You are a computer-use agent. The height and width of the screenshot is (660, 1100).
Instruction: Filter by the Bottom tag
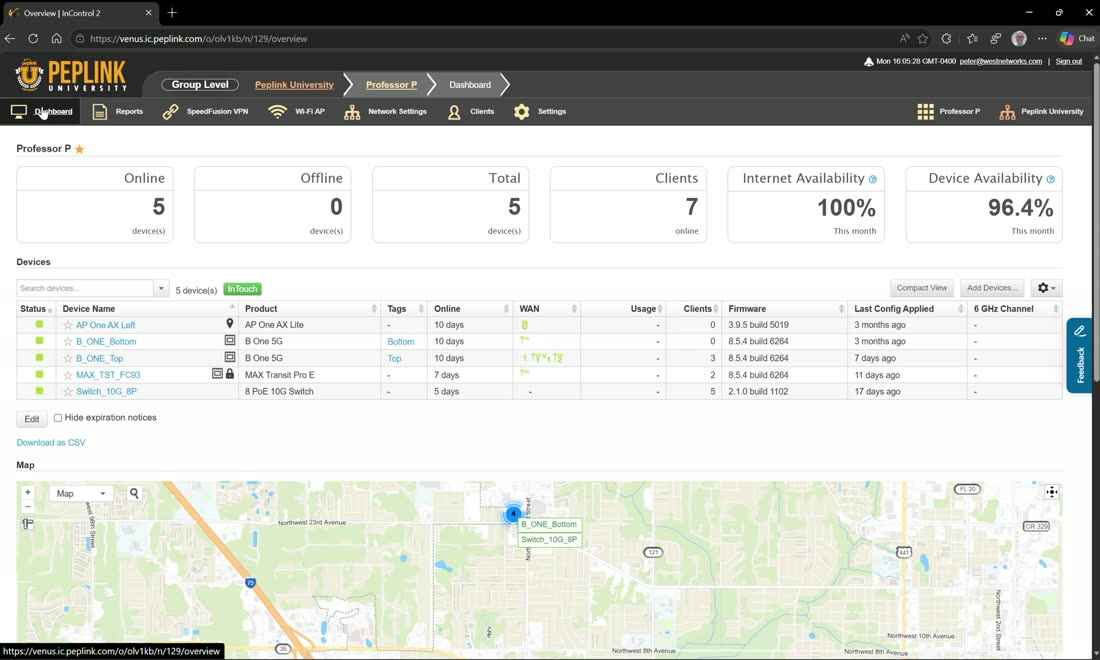click(401, 342)
